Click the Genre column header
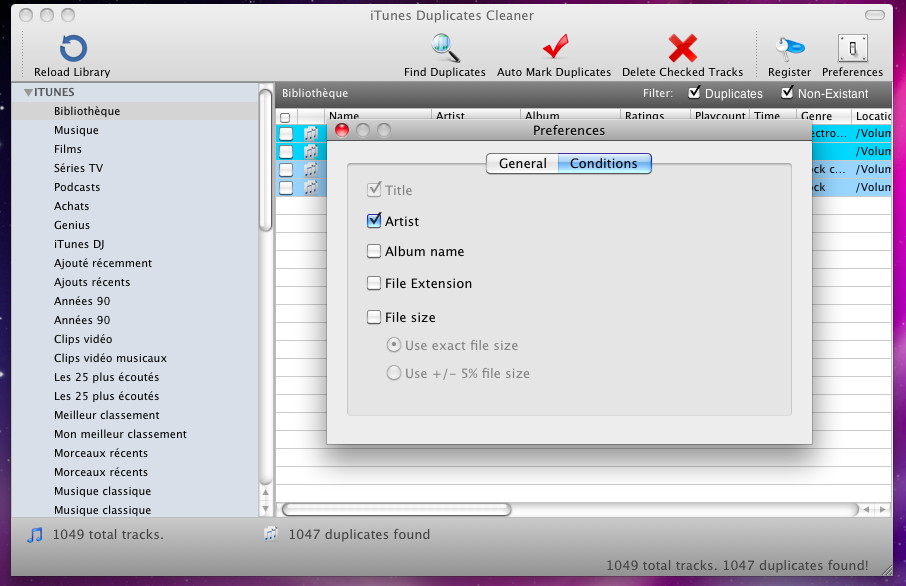The width and height of the screenshot is (906, 586). pyautogui.click(x=823, y=116)
